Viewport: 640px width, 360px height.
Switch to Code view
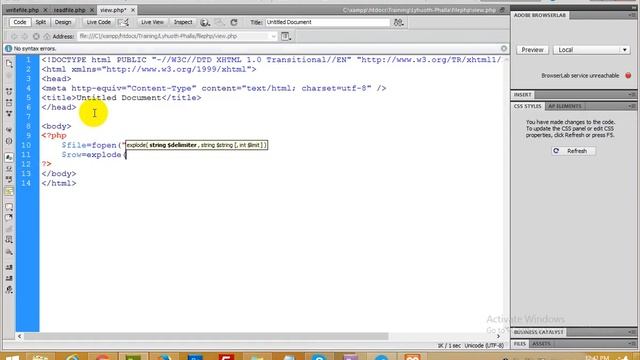click(20, 22)
